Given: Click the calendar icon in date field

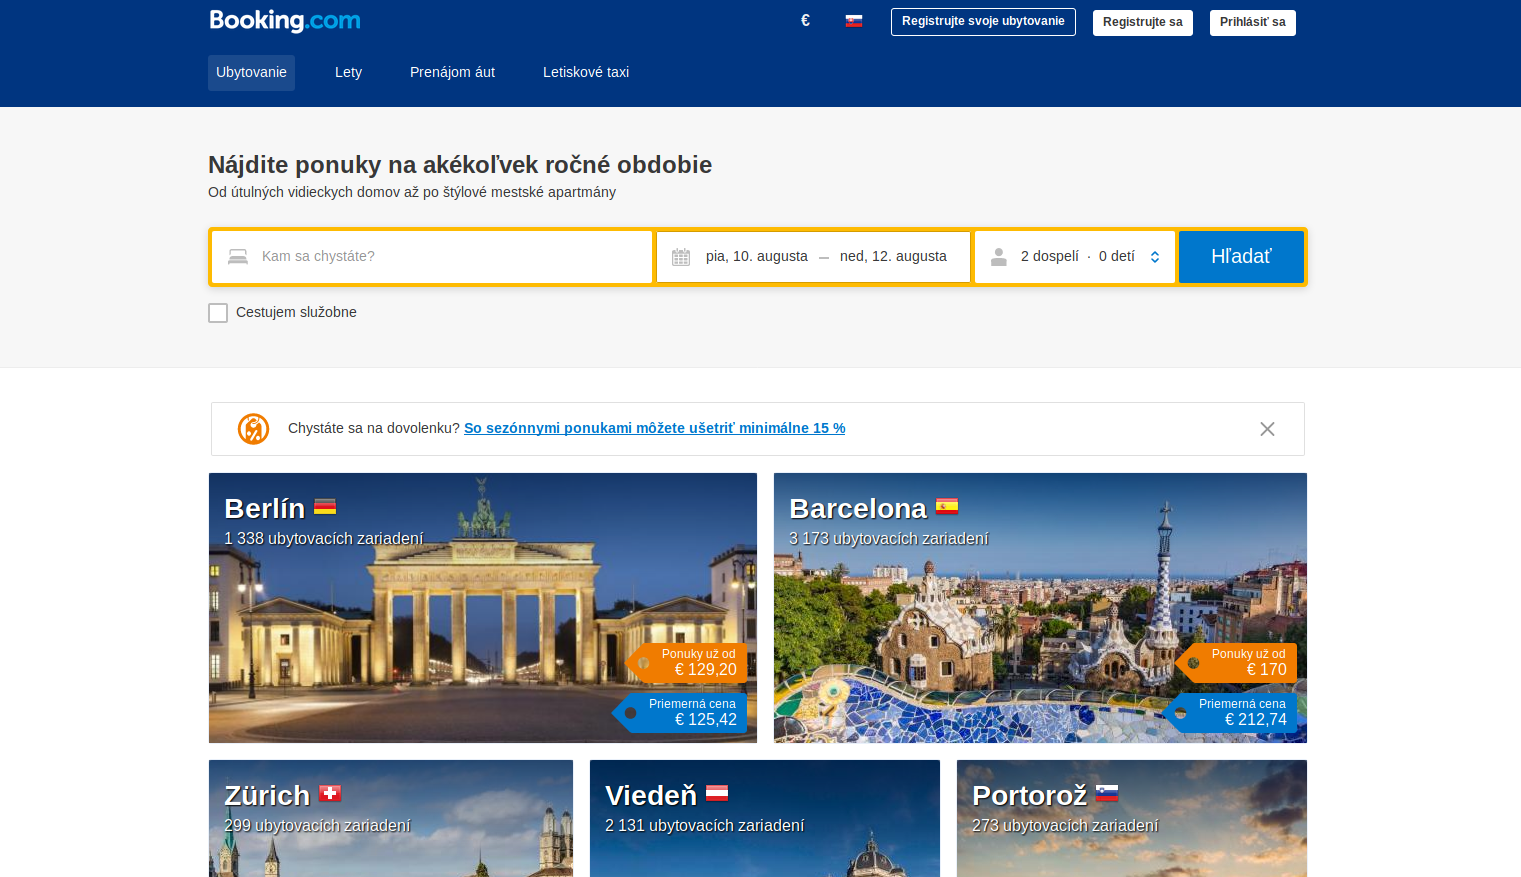Looking at the screenshot, I should tap(681, 257).
